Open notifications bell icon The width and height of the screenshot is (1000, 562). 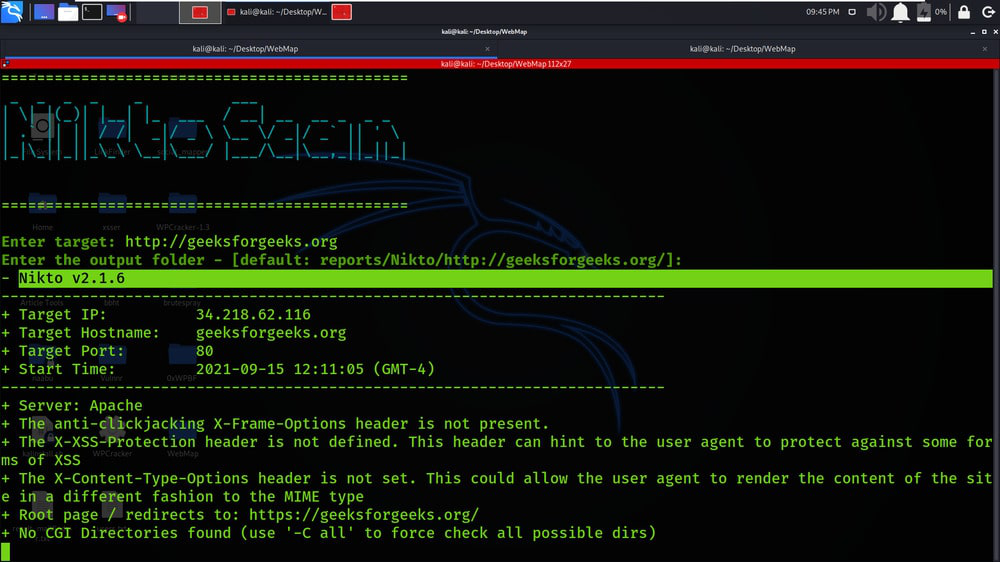900,12
